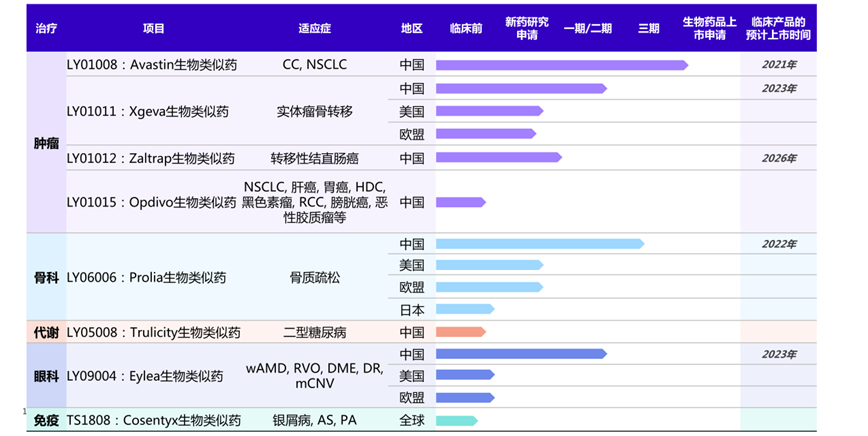Click LY09004:Eylea生物类似药 project name

[x=145, y=376]
